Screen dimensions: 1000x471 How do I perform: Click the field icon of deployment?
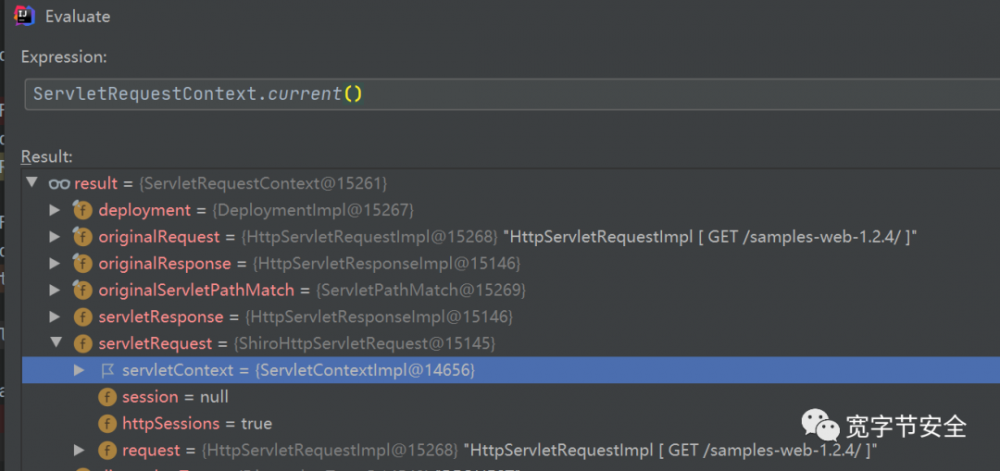tap(82, 209)
